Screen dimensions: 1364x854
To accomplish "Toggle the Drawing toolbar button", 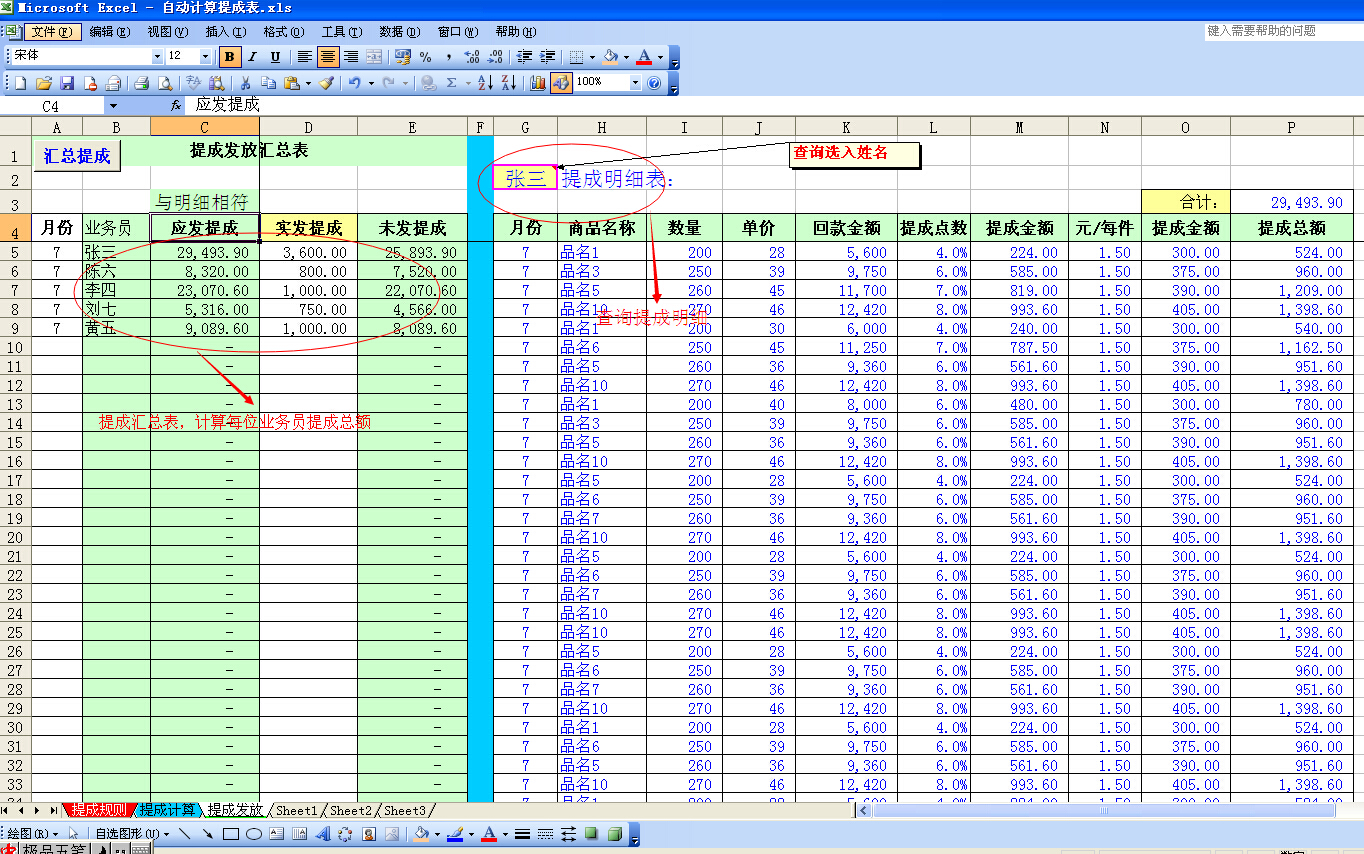I will click(x=561, y=83).
